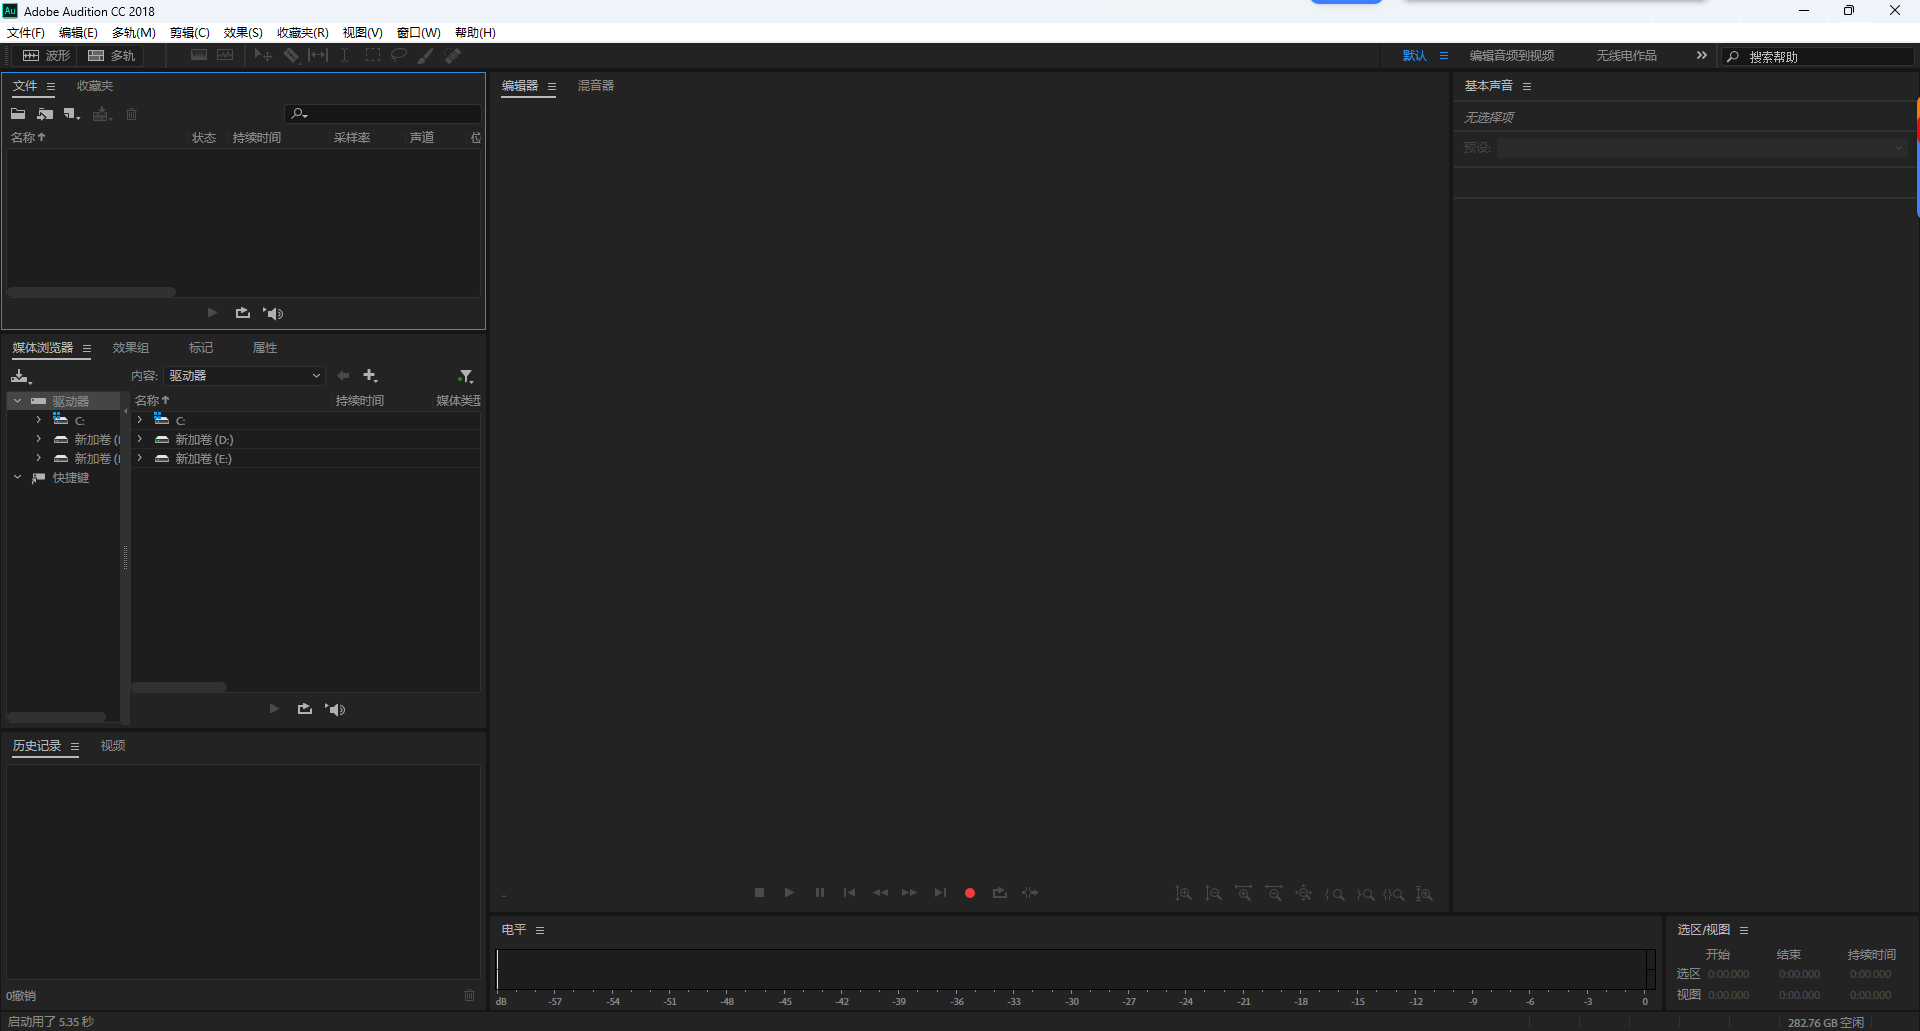1920x1031 pixels.
Task: Click the Open File icon in Files panel
Action: tap(17, 114)
